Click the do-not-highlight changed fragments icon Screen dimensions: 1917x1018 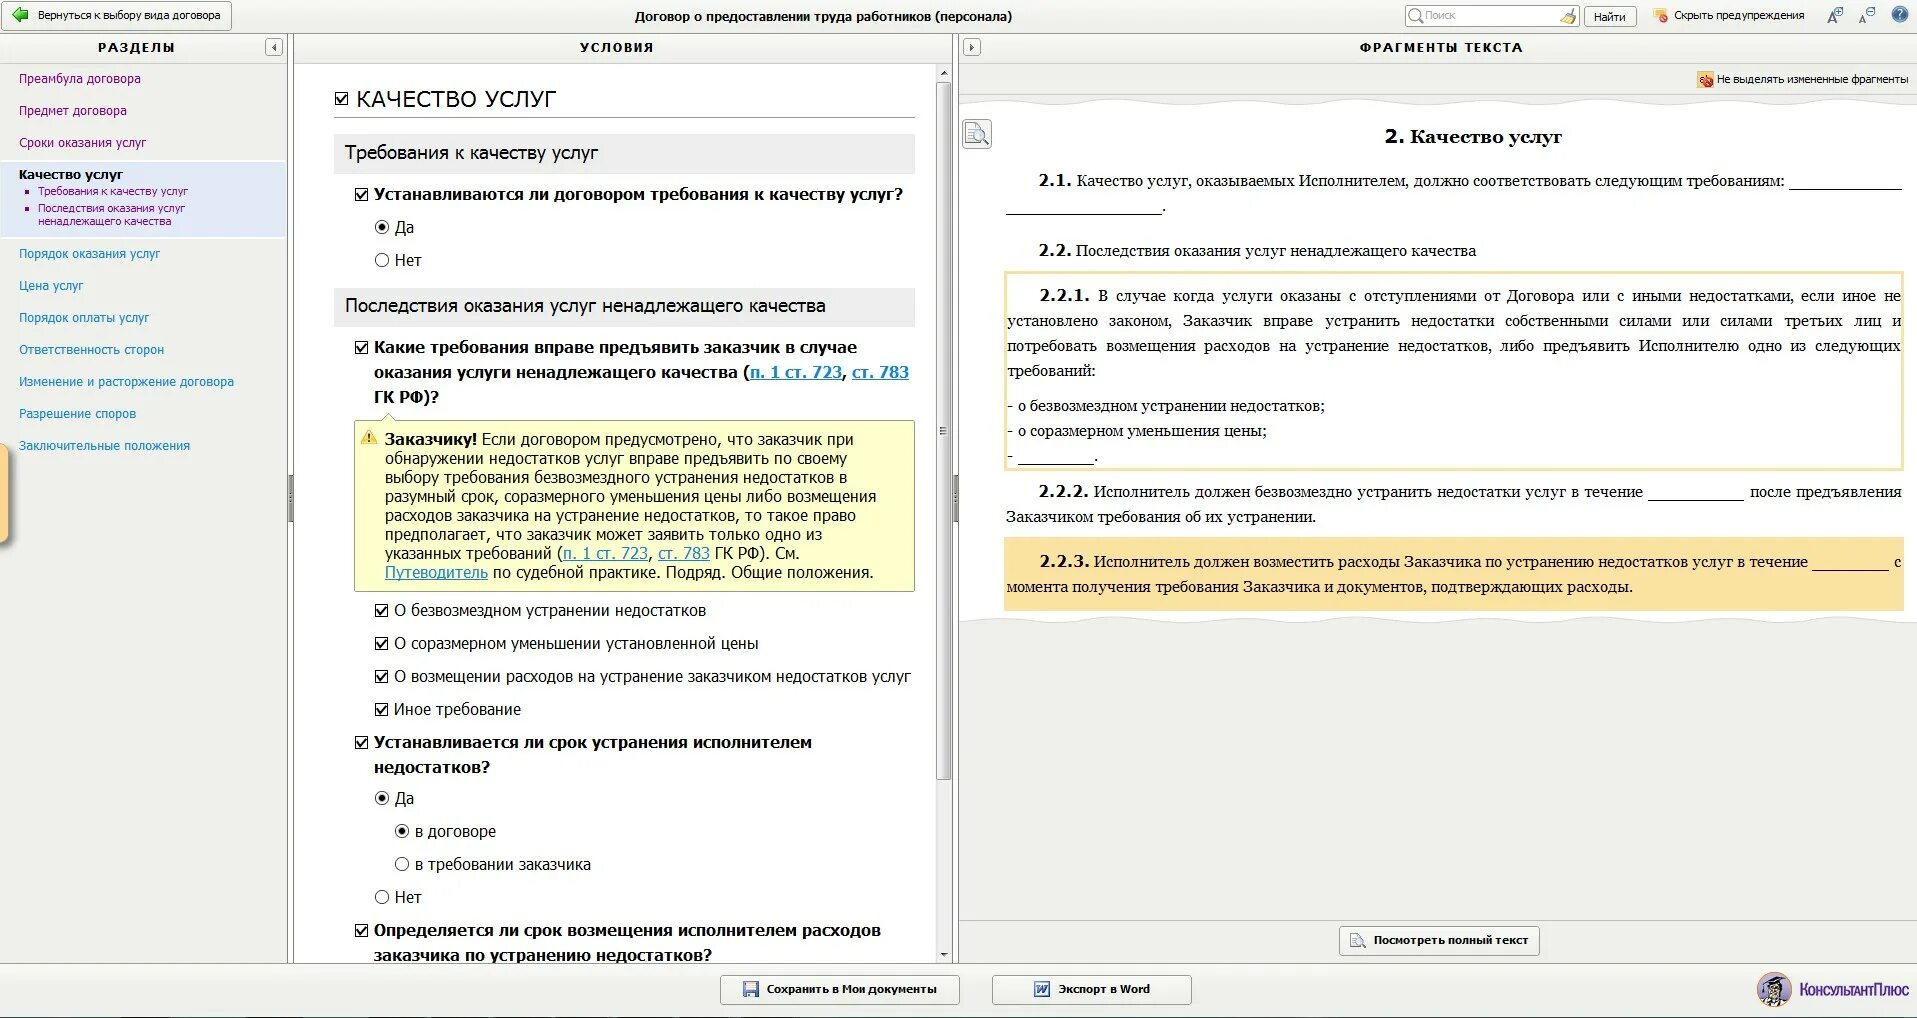(1705, 79)
